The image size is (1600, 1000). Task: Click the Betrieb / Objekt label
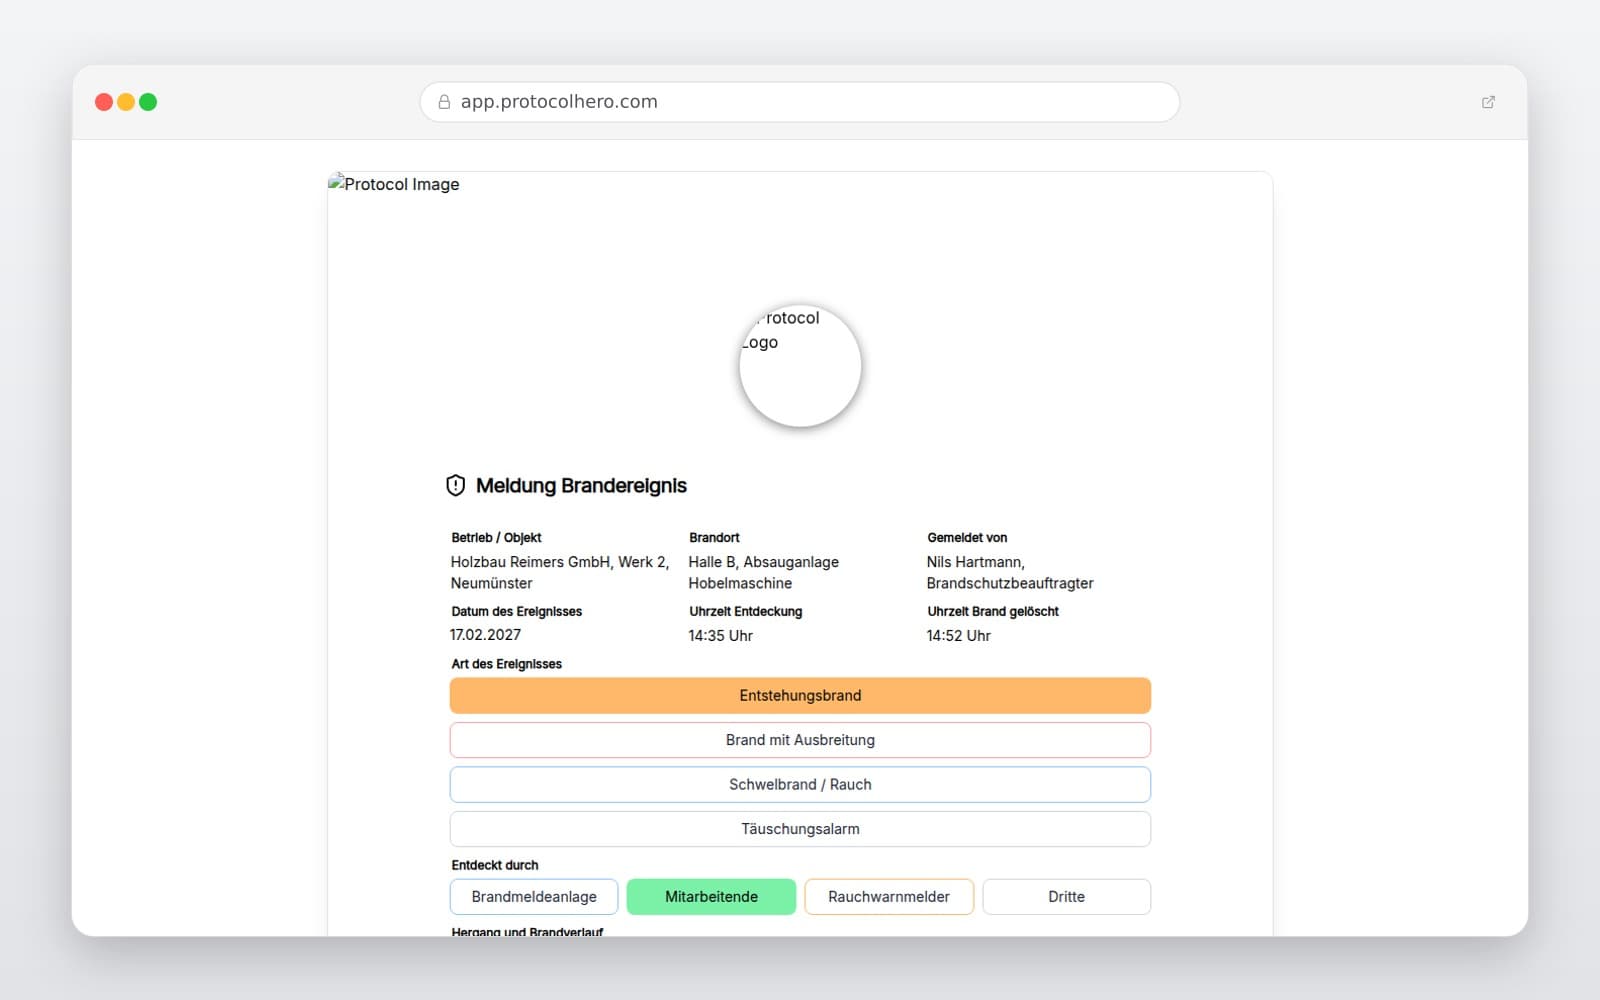[x=496, y=538]
